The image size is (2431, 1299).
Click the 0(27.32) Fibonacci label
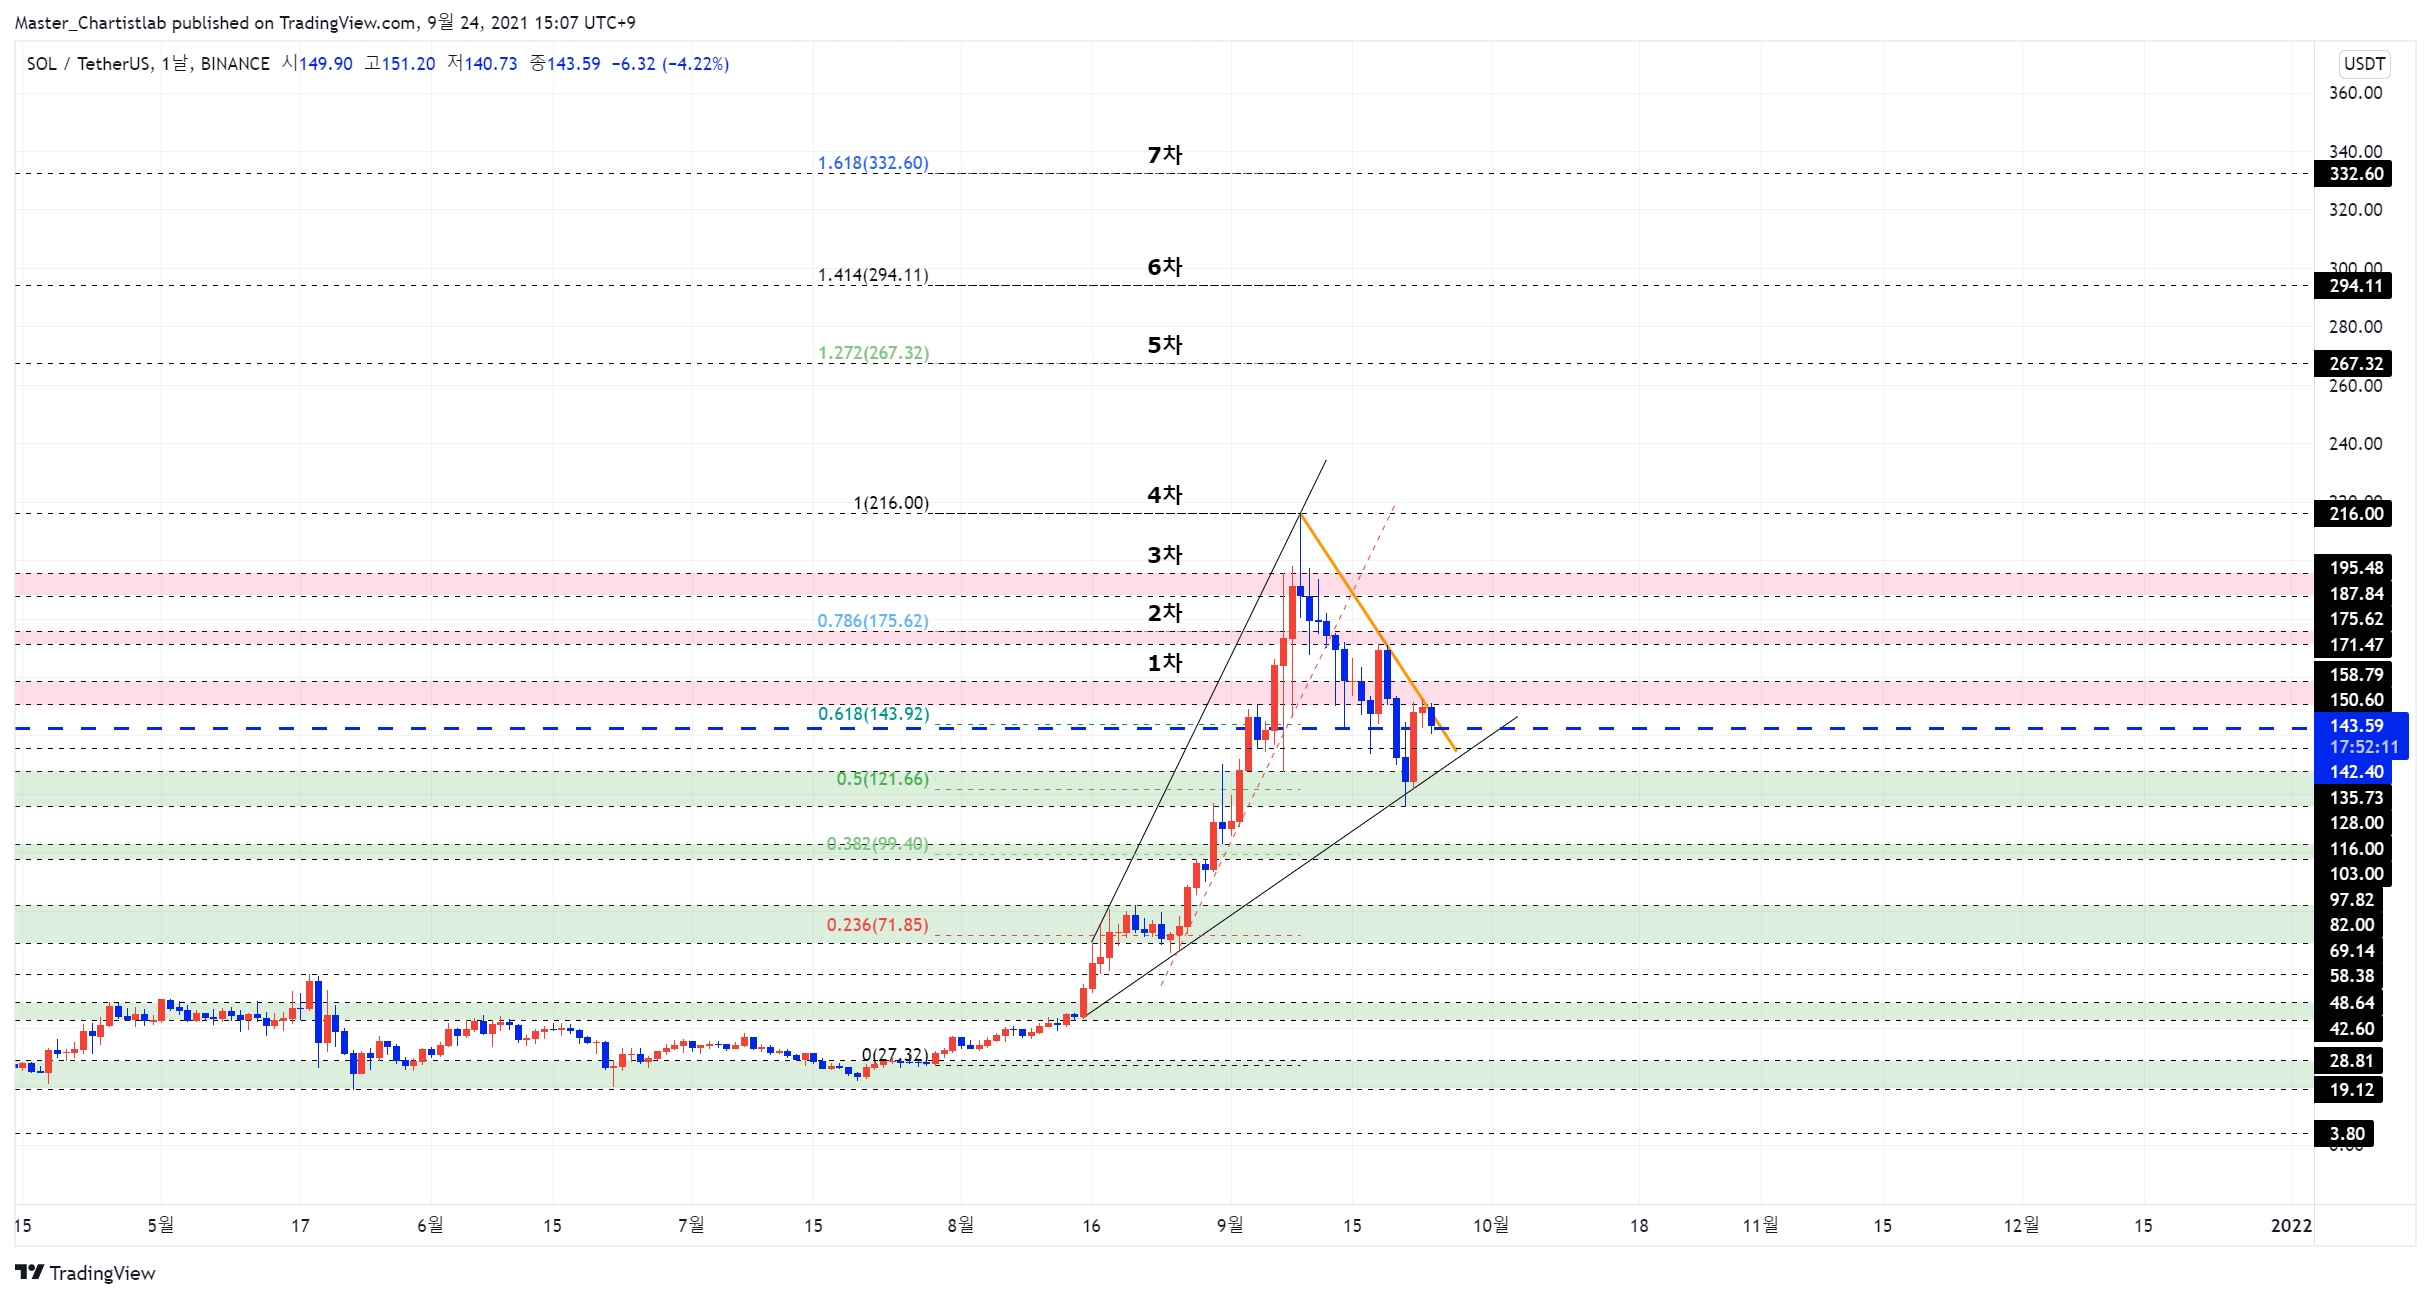click(895, 1055)
